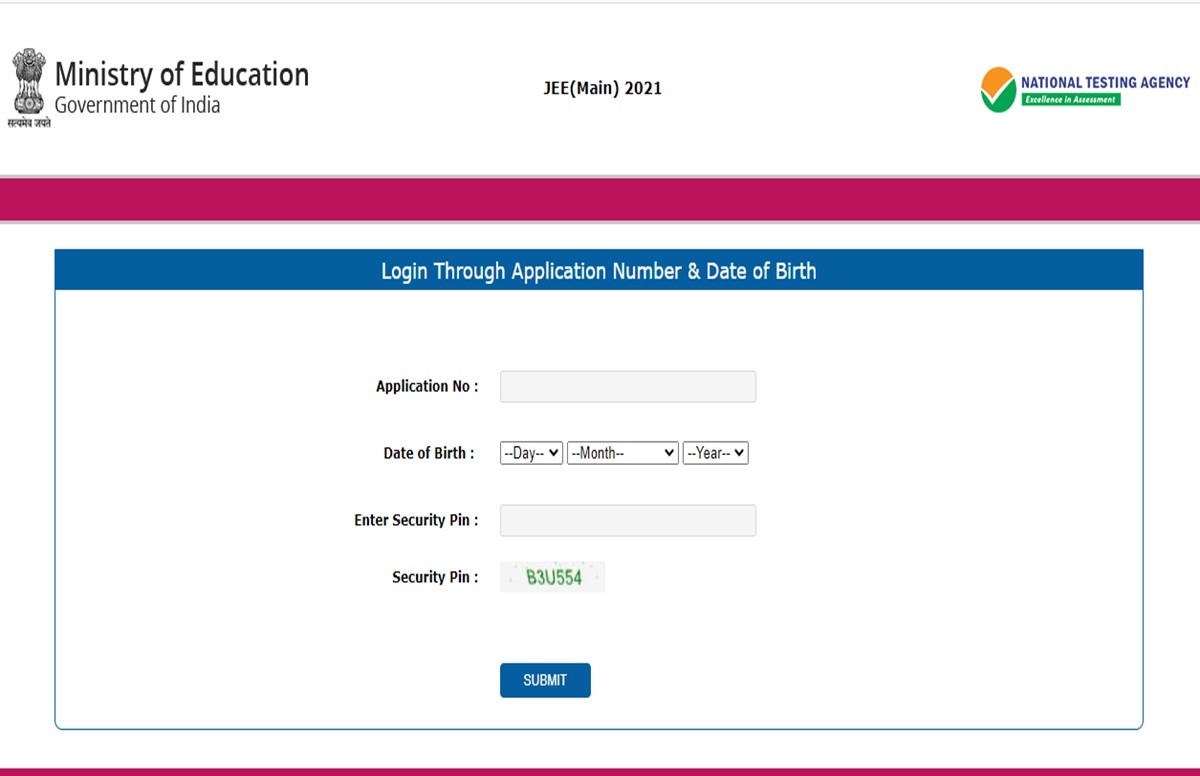Open the Year dropdown selector
The width and height of the screenshot is (1200, 776).
(x=716, y=453)
